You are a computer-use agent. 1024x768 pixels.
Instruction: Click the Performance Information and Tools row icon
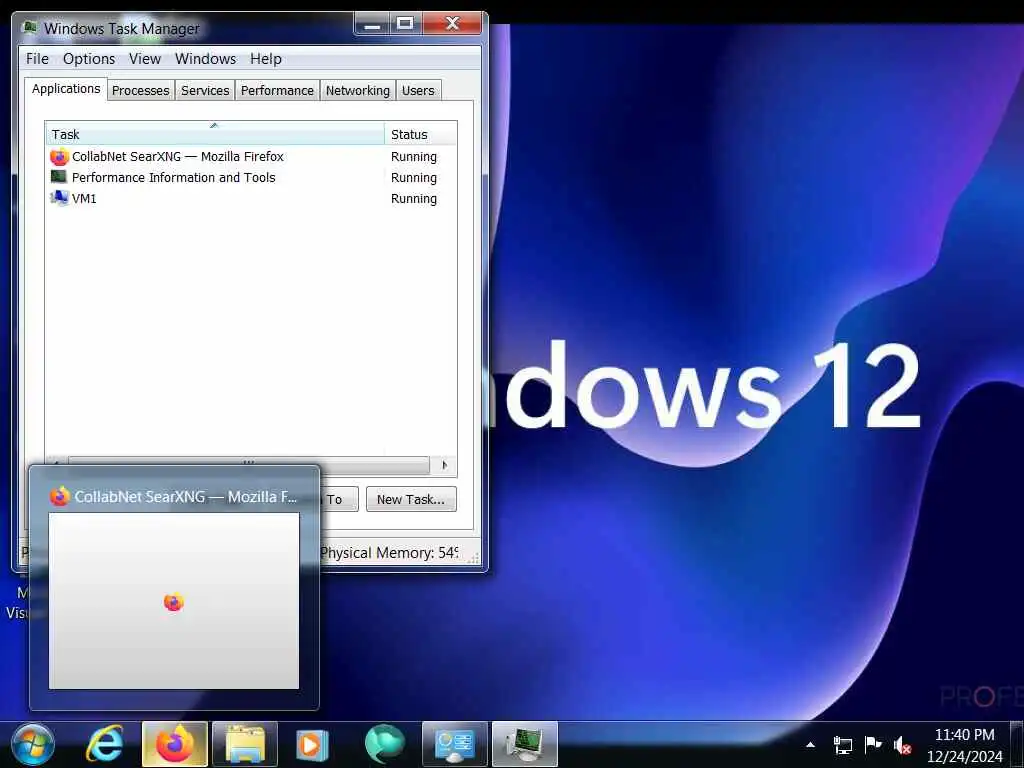tap(59, 177)
